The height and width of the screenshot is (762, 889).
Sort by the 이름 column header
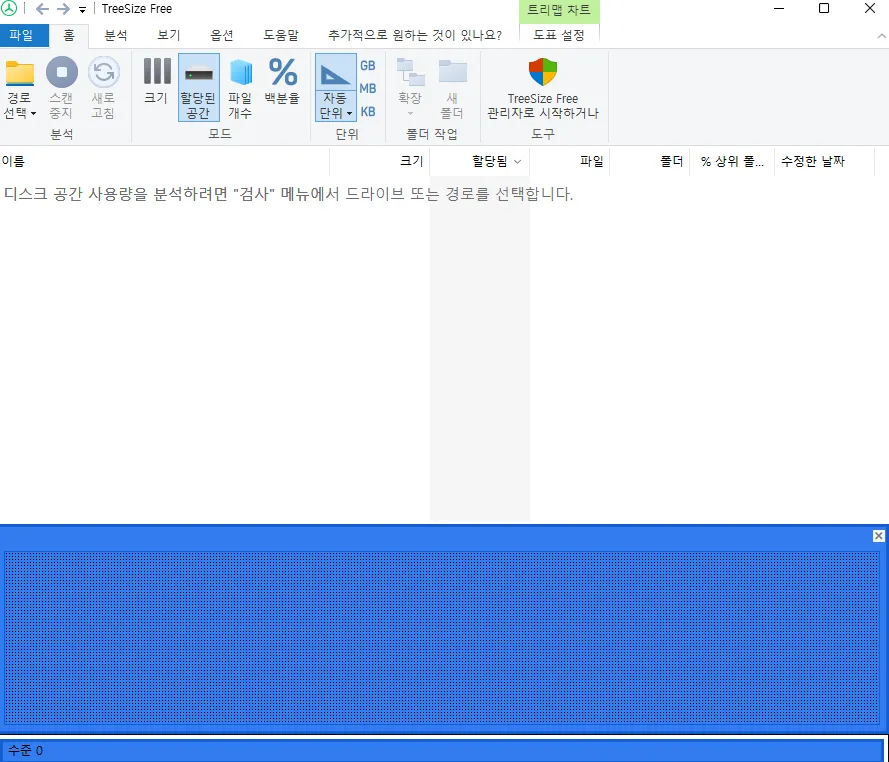(x=164, y=162)
